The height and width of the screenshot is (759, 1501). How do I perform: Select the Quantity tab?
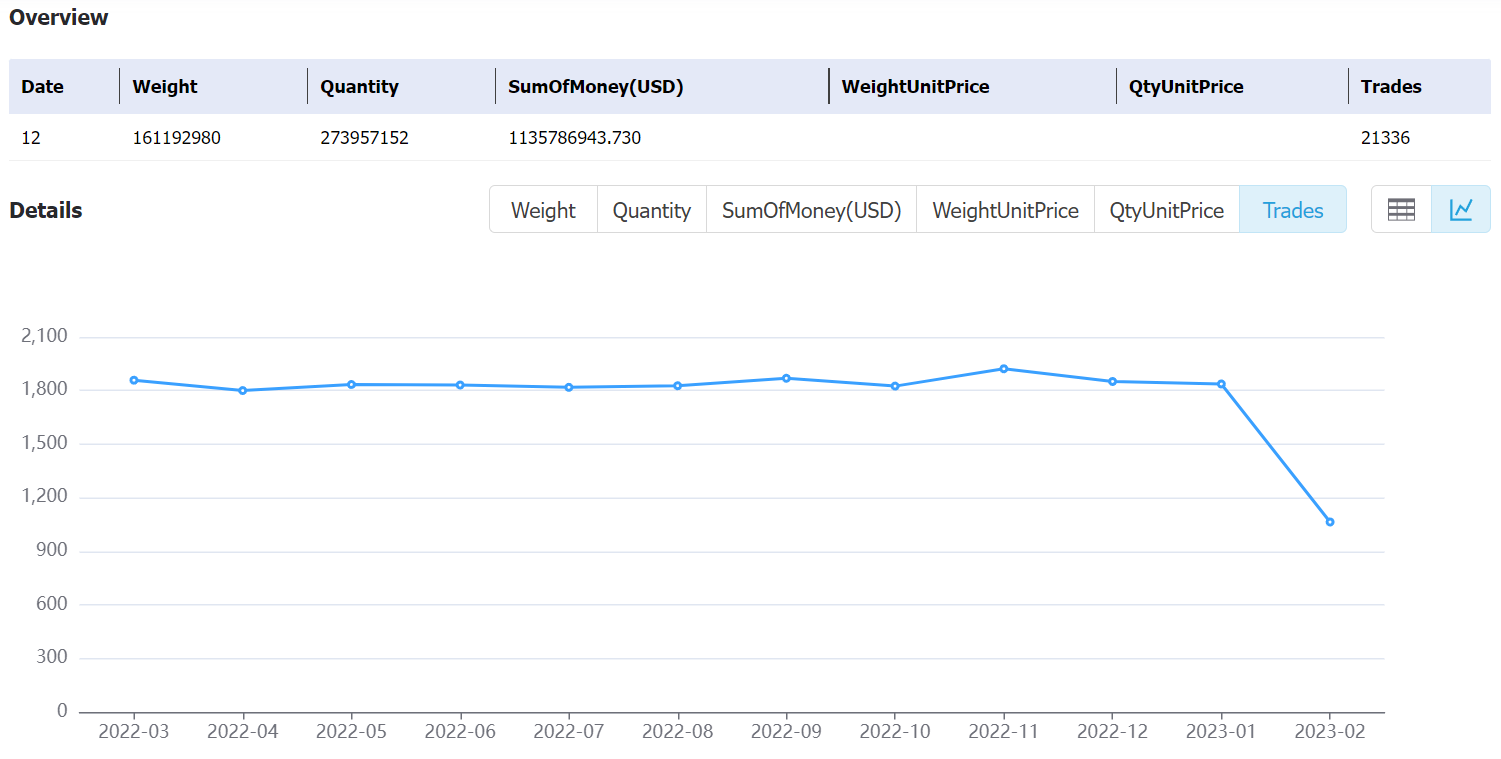(x=652, y=210)
